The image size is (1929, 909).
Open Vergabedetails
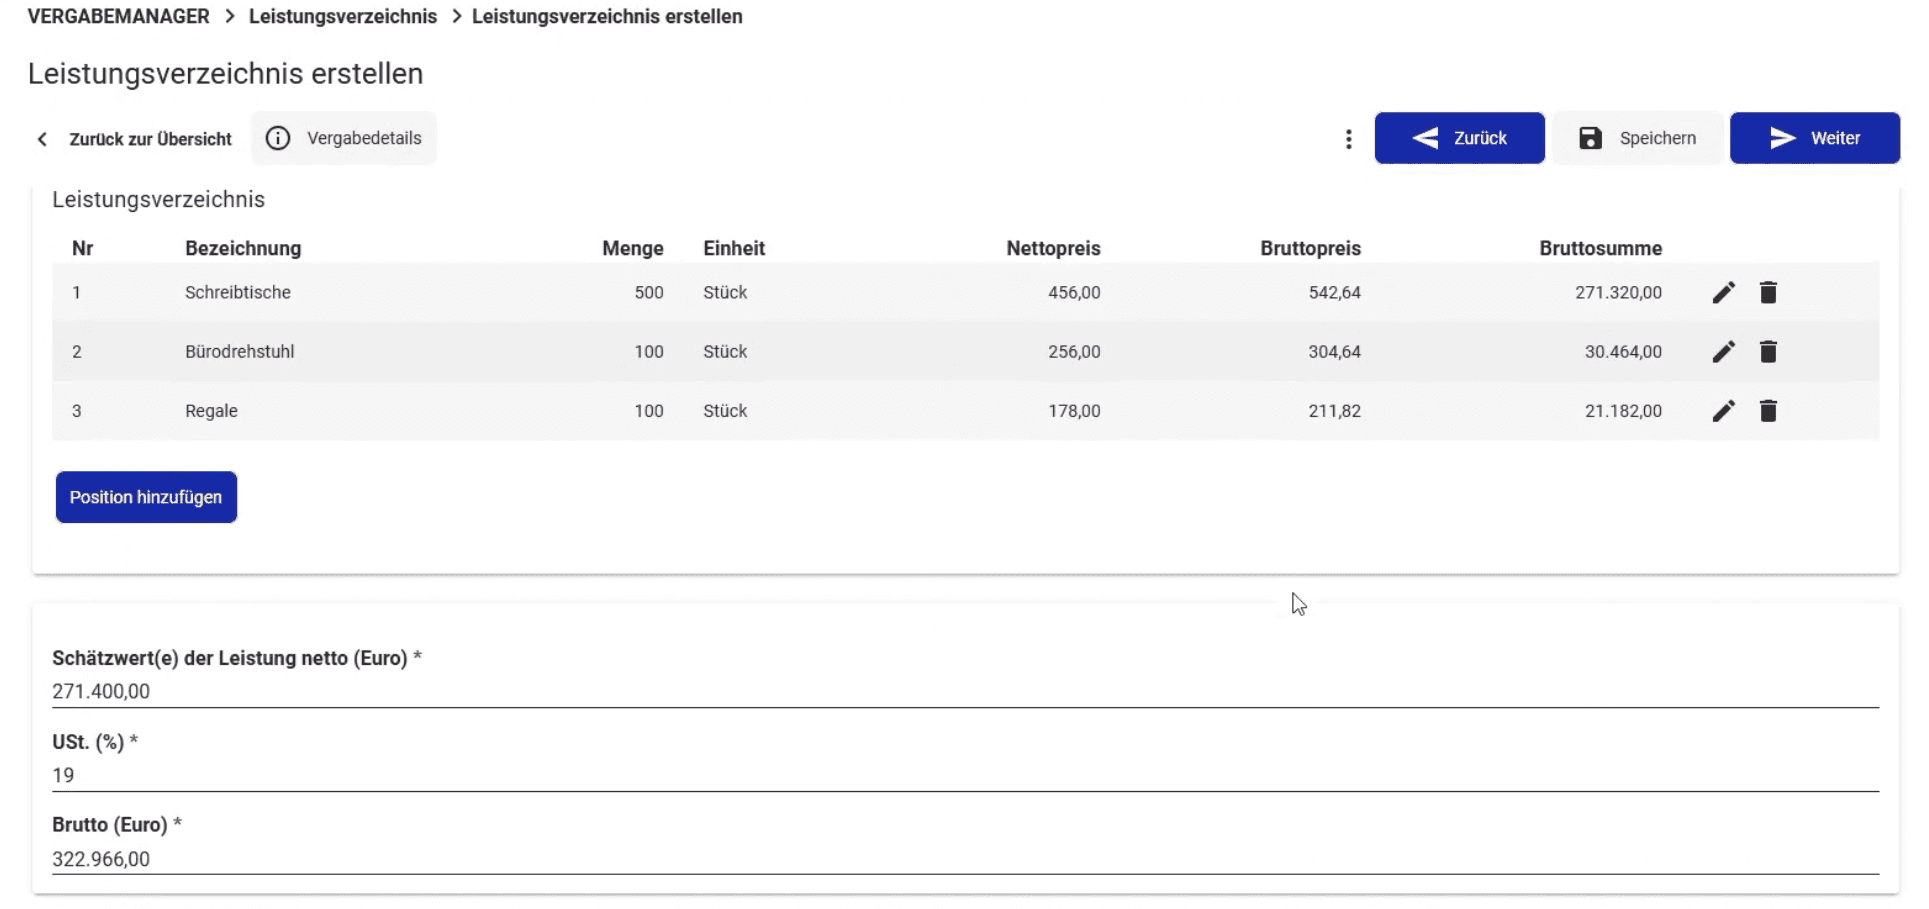click(x=344, y=138)
